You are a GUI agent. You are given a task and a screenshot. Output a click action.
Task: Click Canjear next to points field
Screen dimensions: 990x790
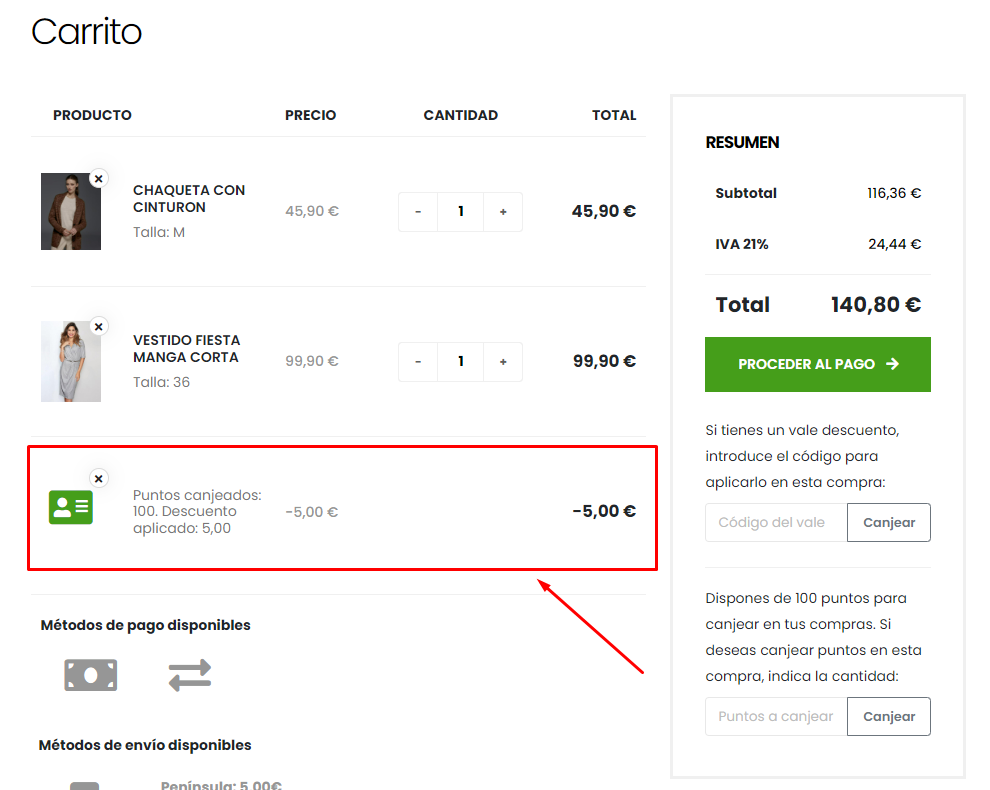888,716
